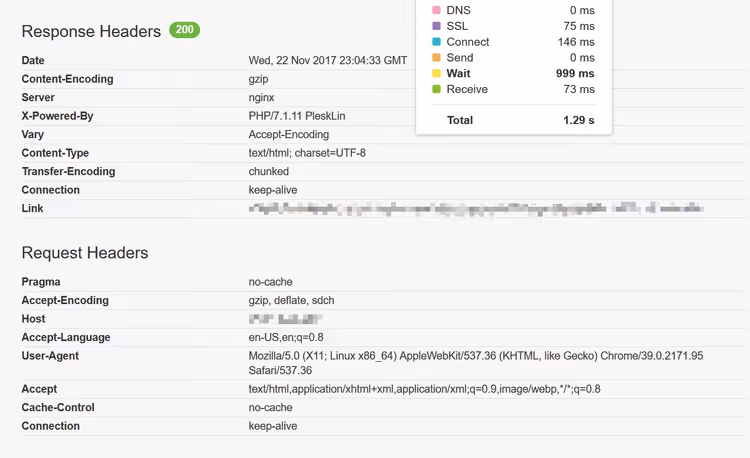
Task: Click the Total label in timing popup
Action: (460, 120)
